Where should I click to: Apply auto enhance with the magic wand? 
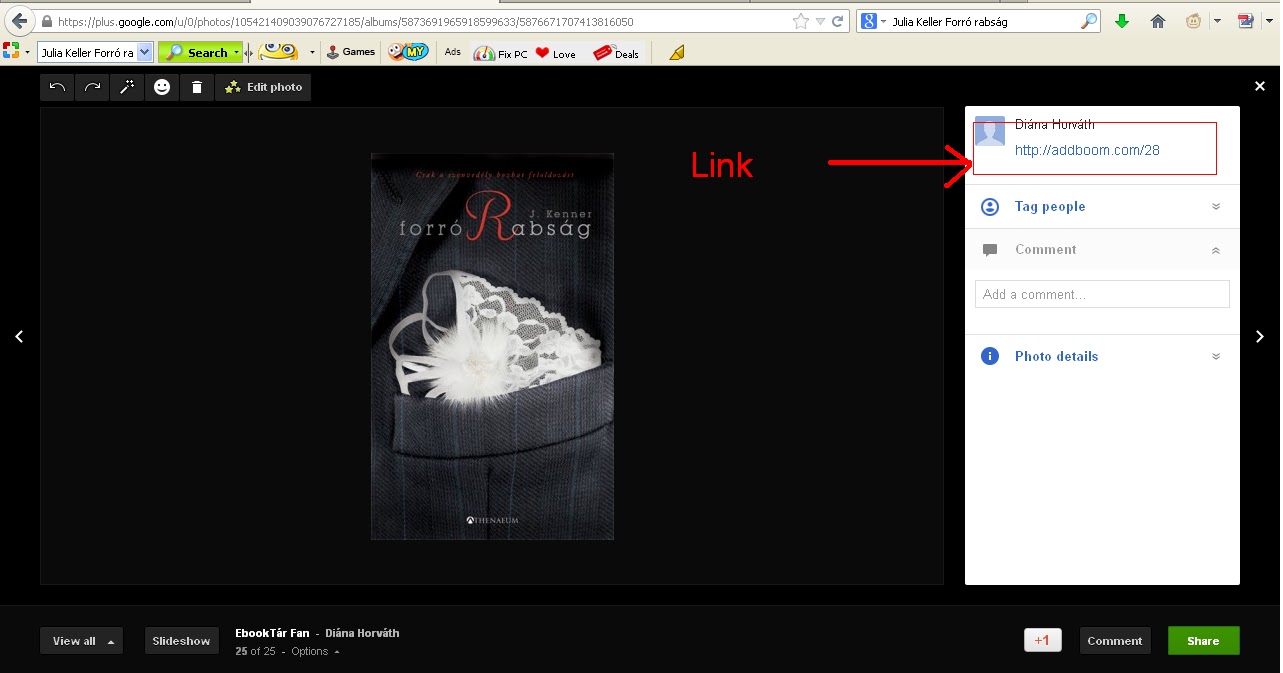[127, 88]
